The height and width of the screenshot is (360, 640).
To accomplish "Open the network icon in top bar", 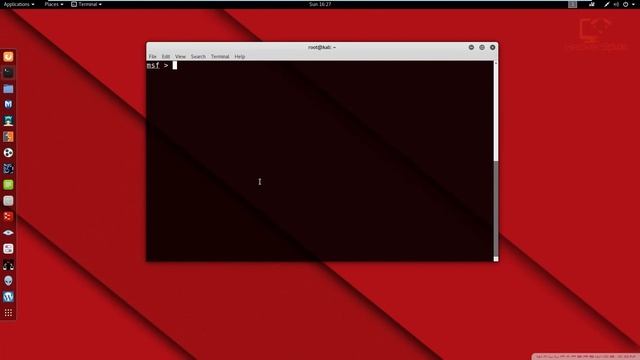I will tap(591, 4).
